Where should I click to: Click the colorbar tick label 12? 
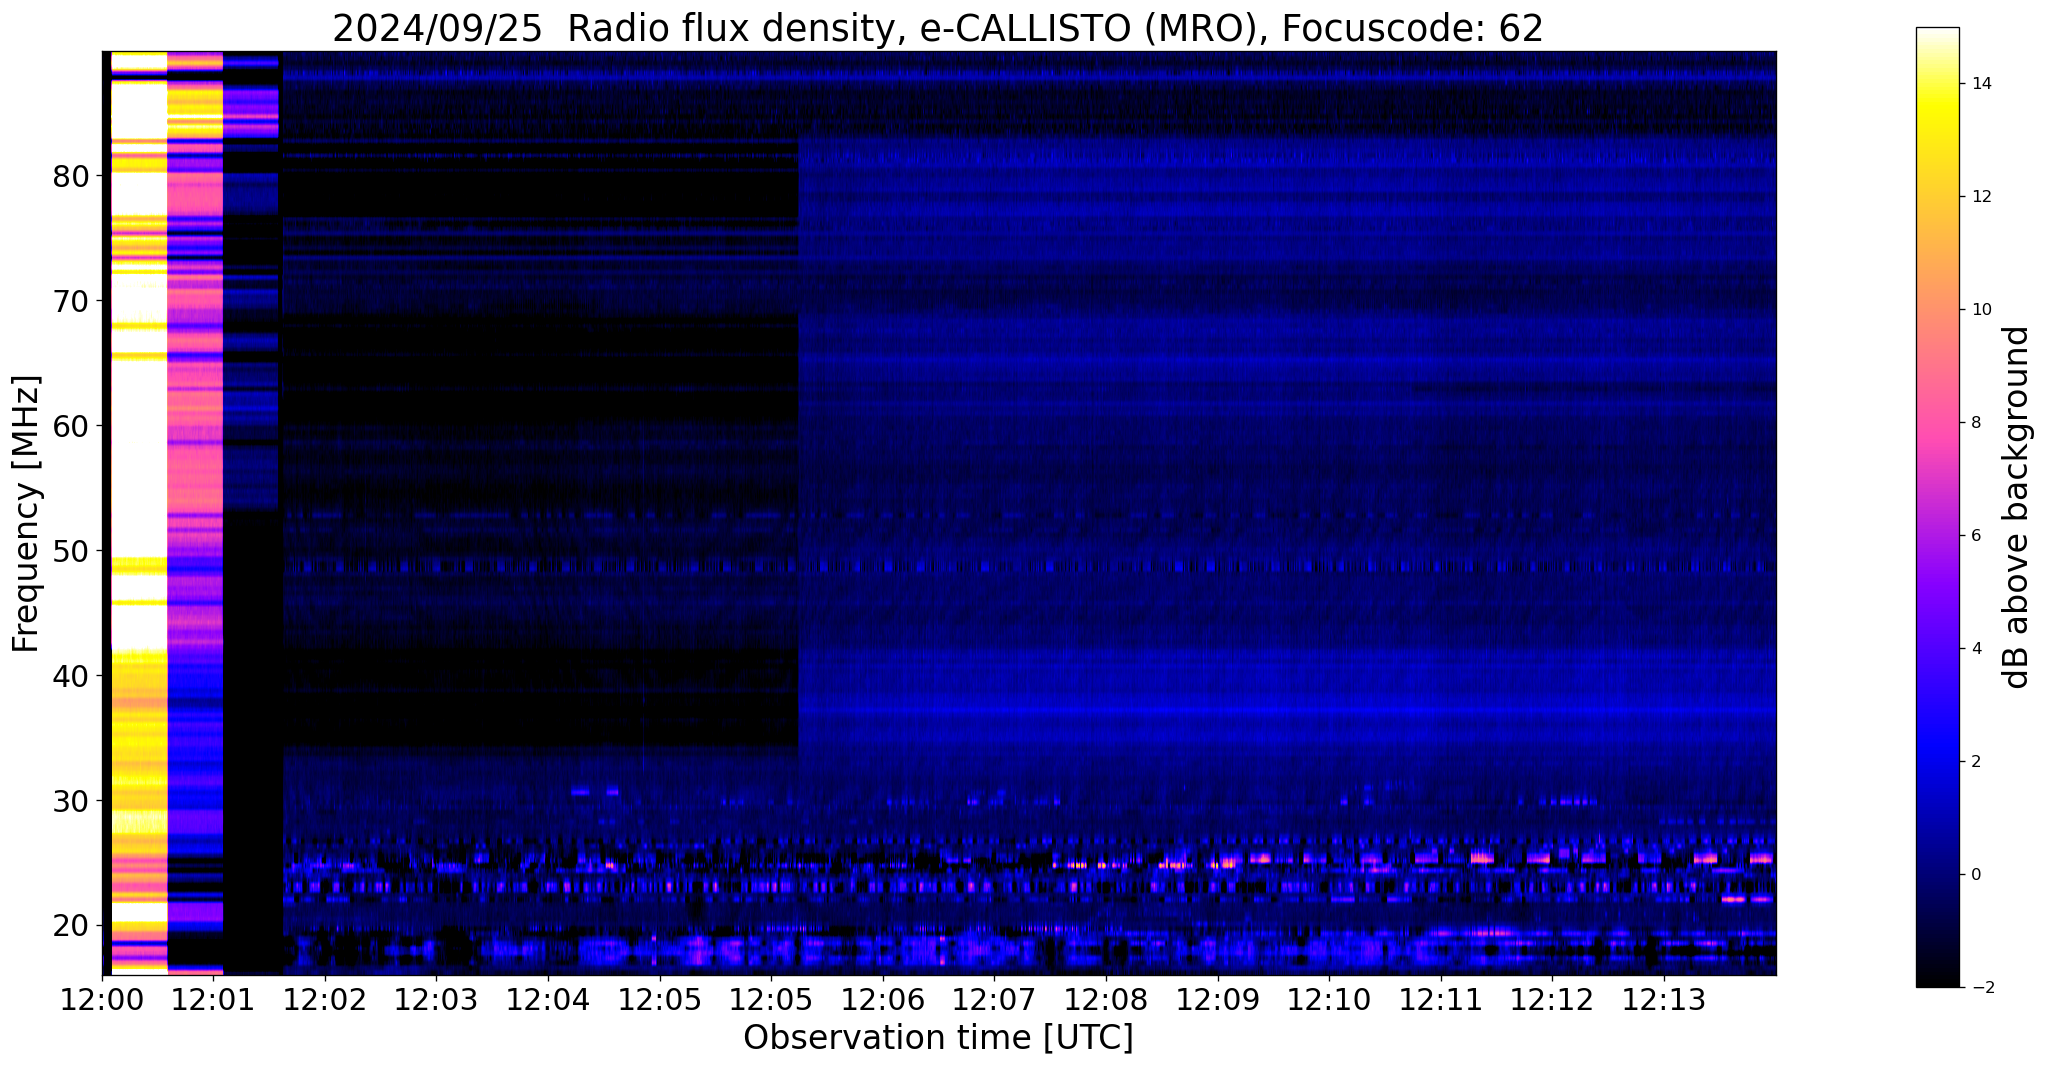[1980, 197]
